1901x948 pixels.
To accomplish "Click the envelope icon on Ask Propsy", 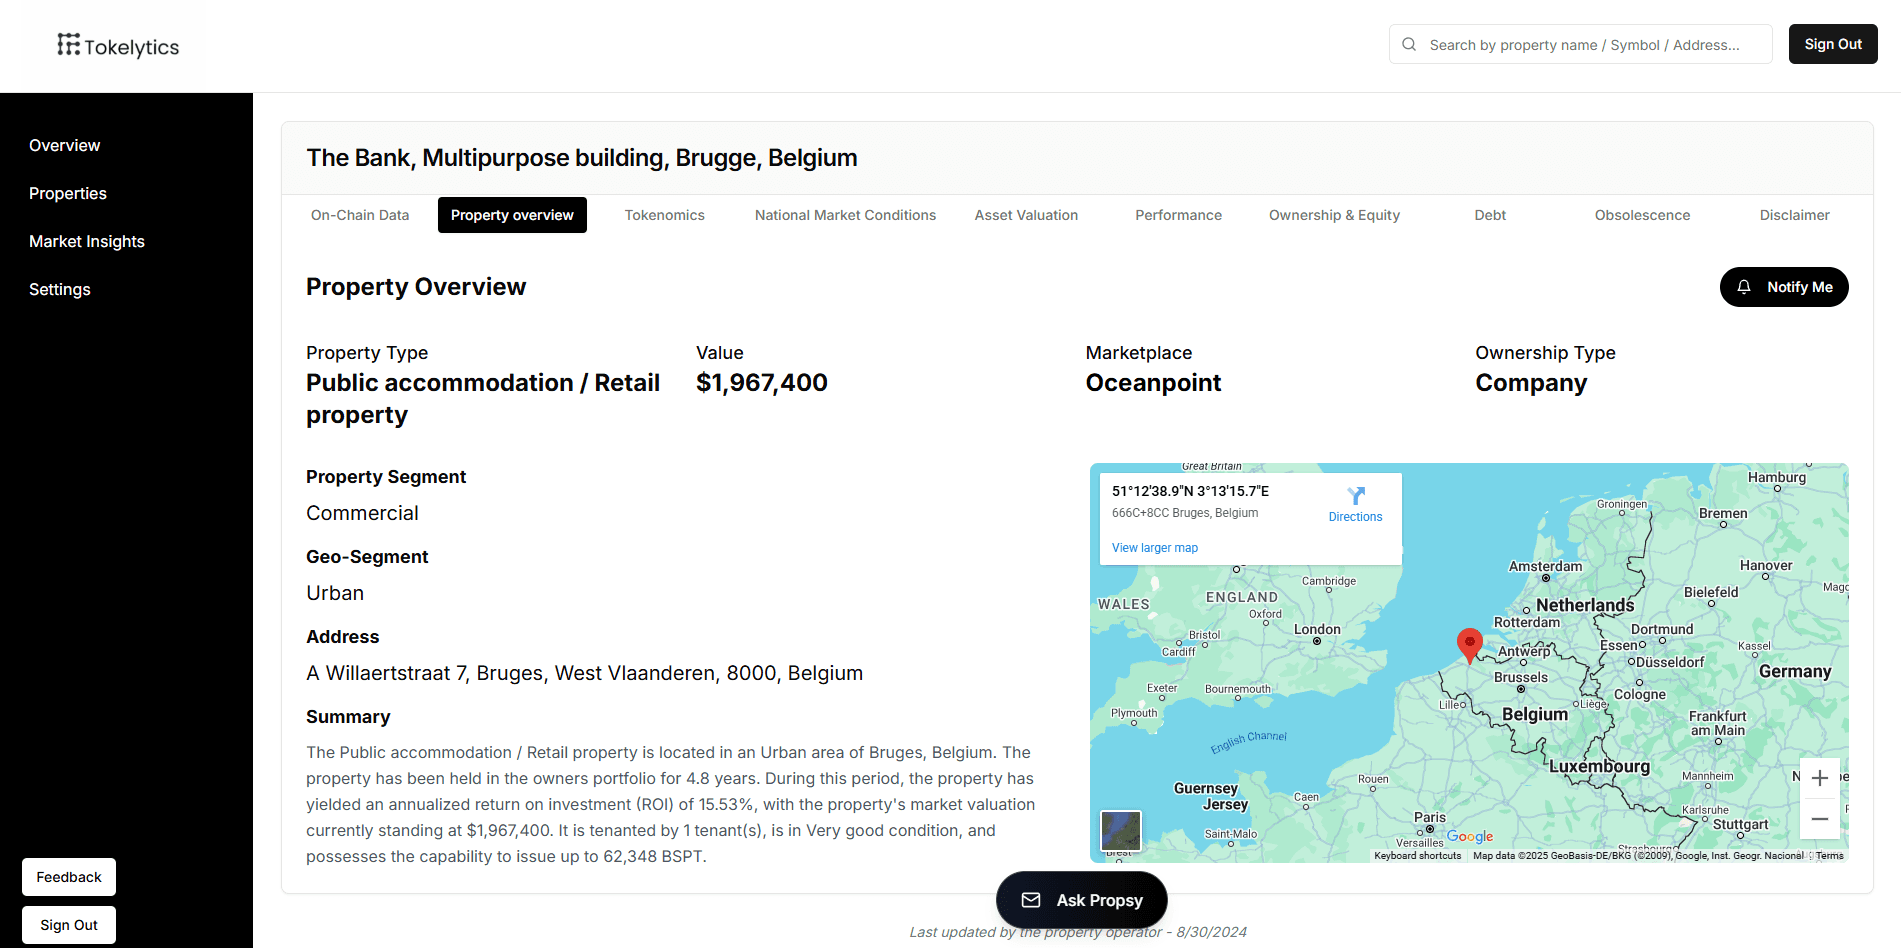I will (1029, 900).
